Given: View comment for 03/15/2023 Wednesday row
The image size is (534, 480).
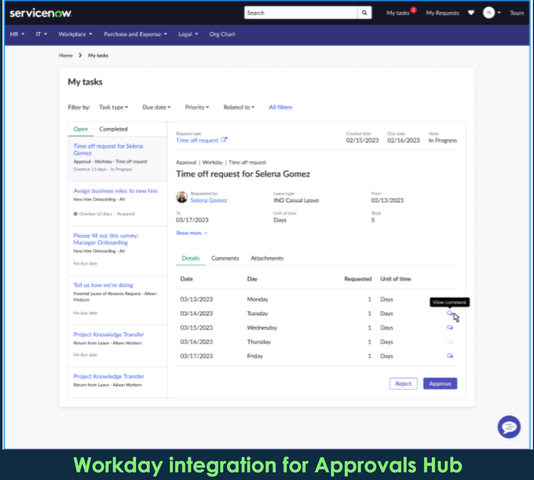Looking at the screenshot, I should pos(450,327).
